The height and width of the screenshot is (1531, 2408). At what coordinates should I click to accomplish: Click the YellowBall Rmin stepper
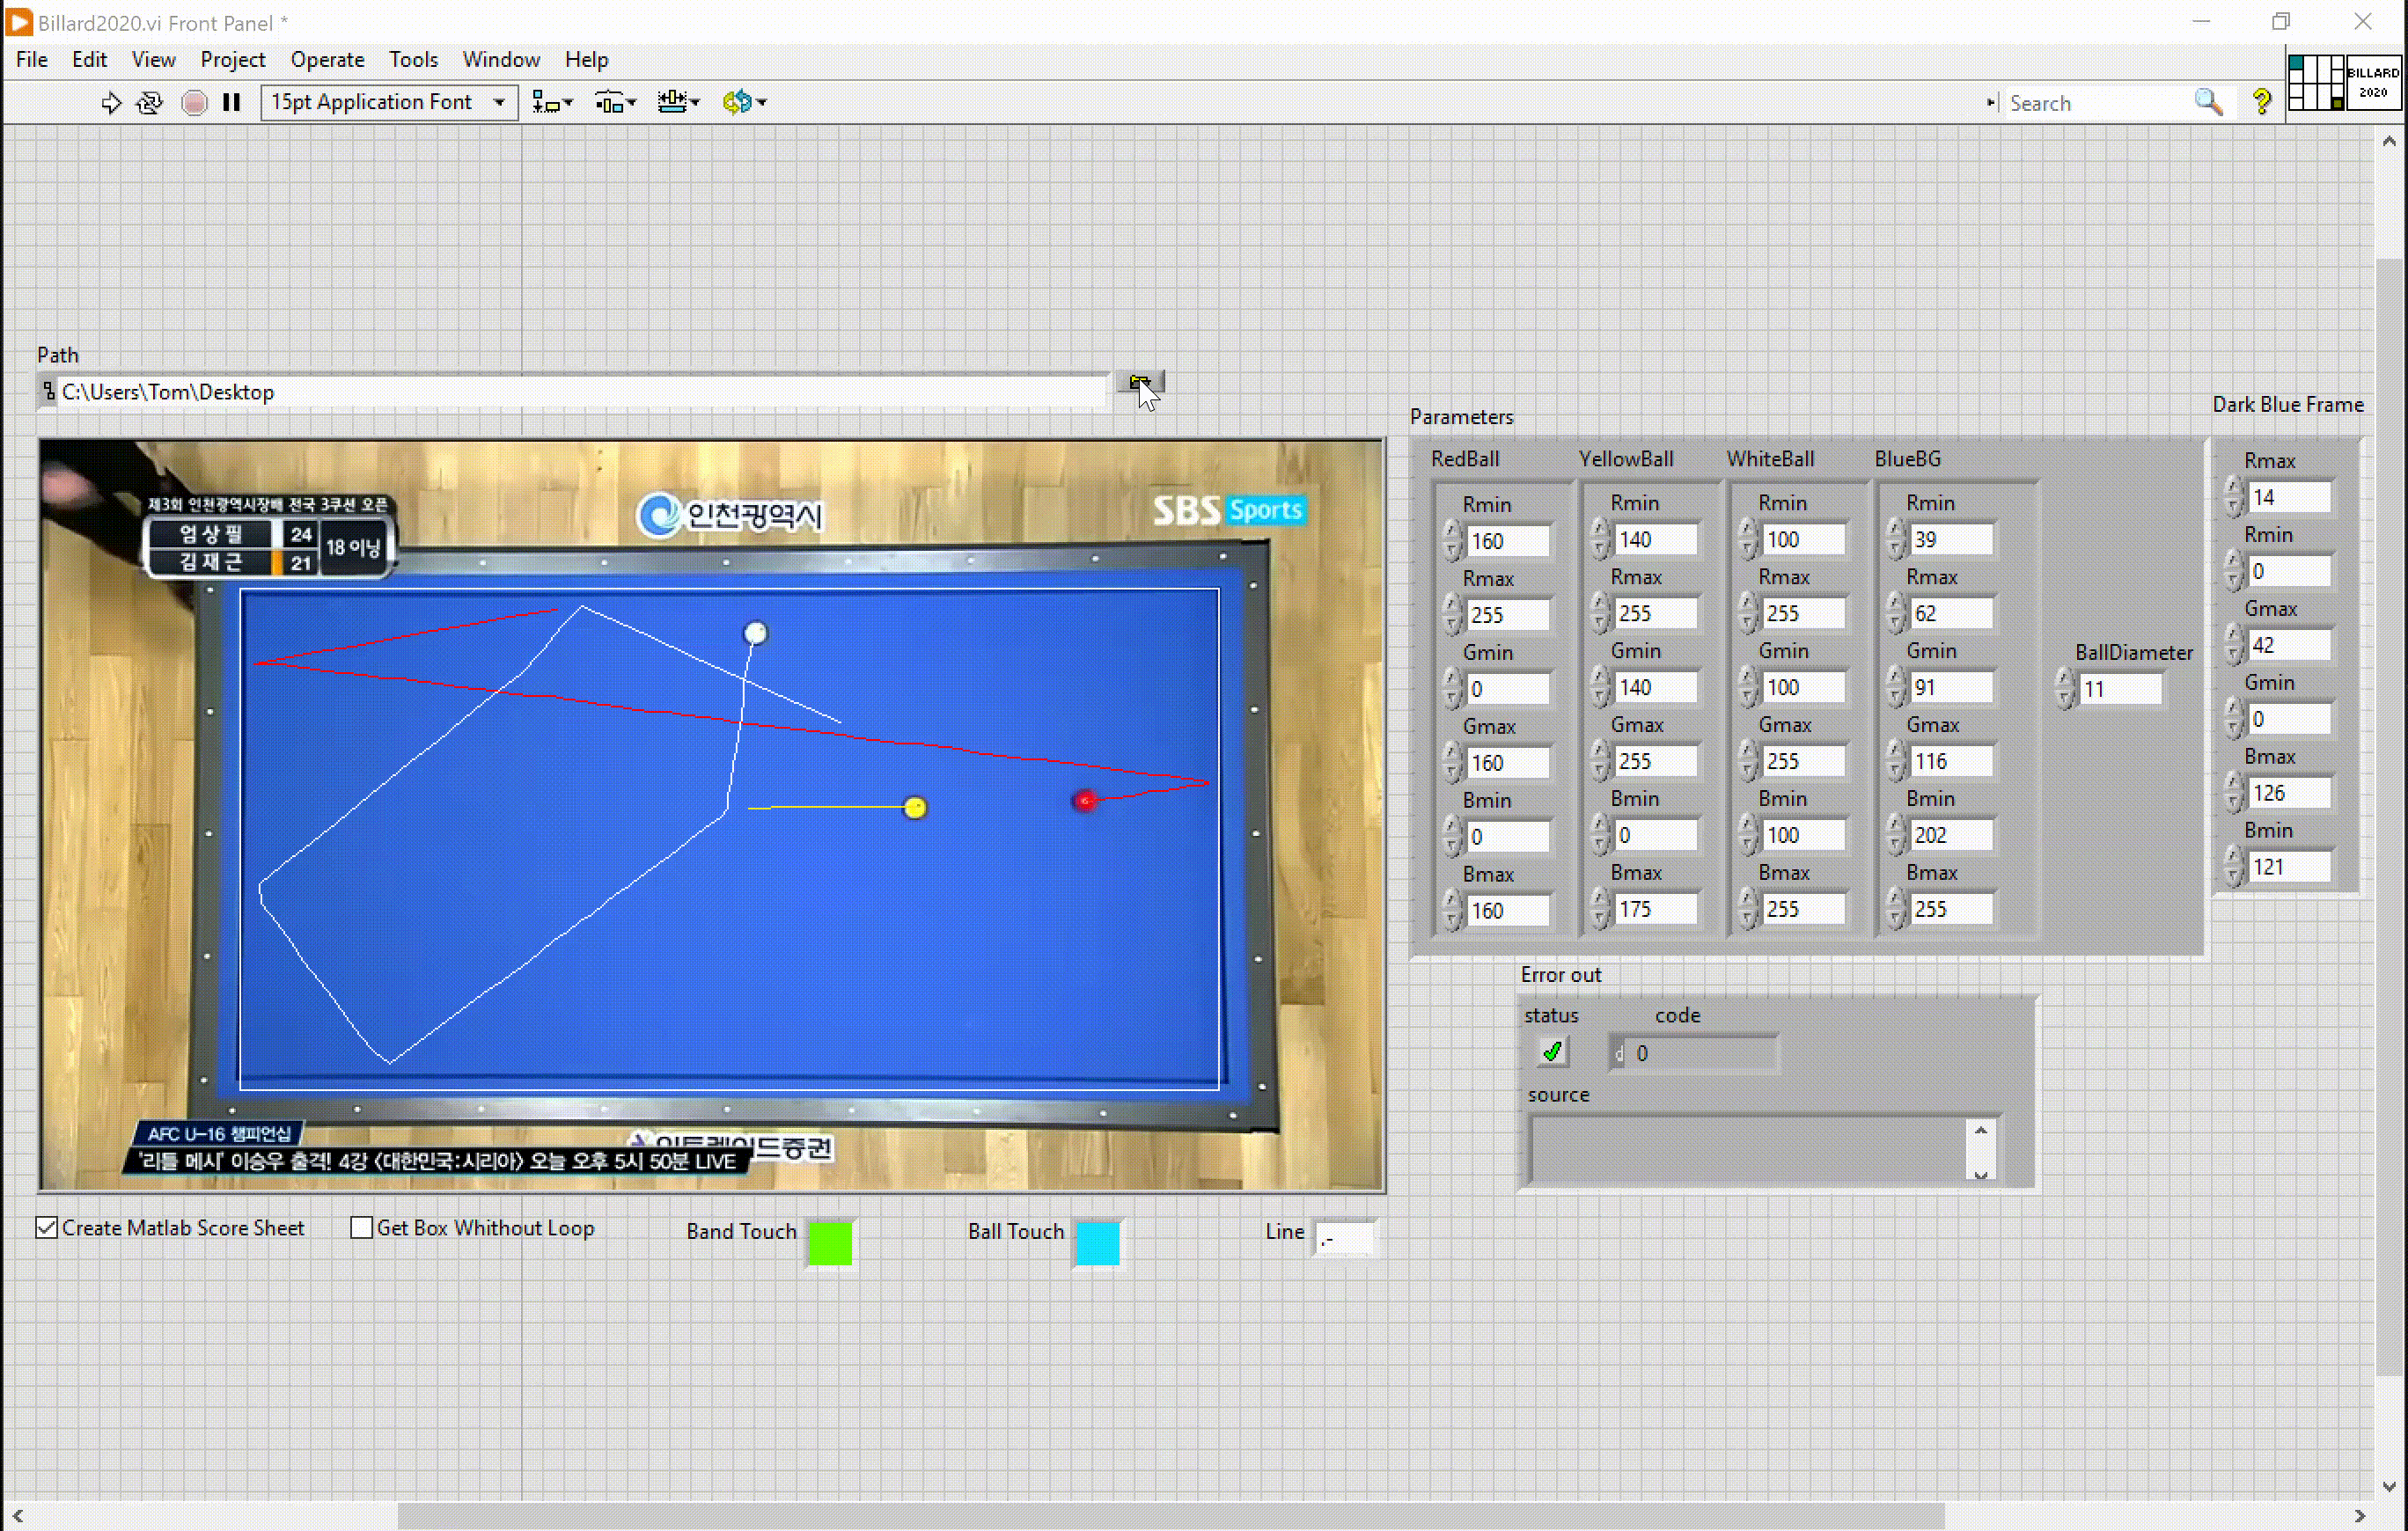tap(1601, 539)
